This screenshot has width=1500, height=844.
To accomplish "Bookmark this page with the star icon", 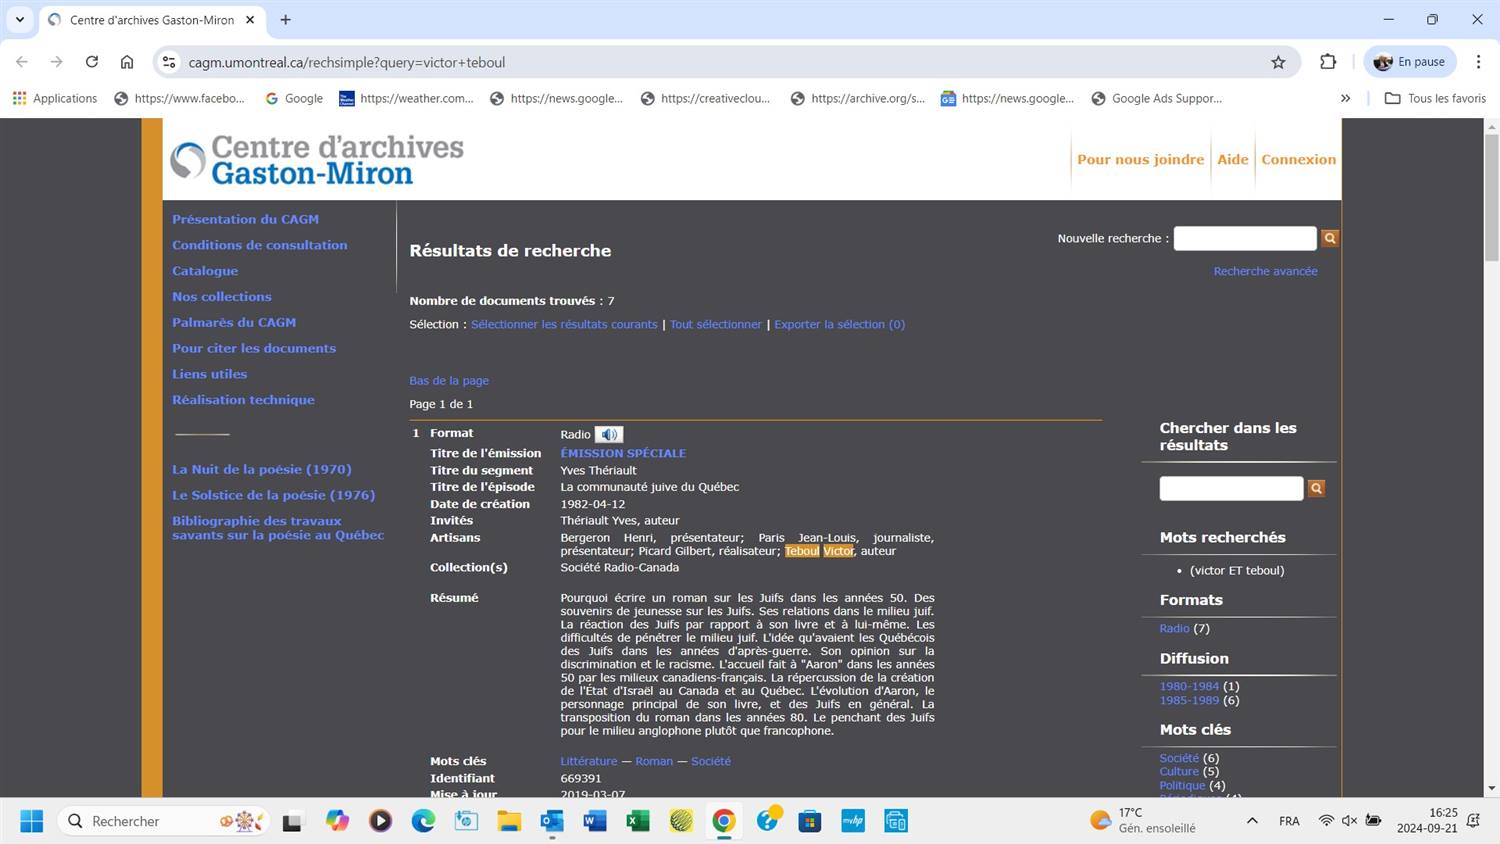I will point(1278,62).
